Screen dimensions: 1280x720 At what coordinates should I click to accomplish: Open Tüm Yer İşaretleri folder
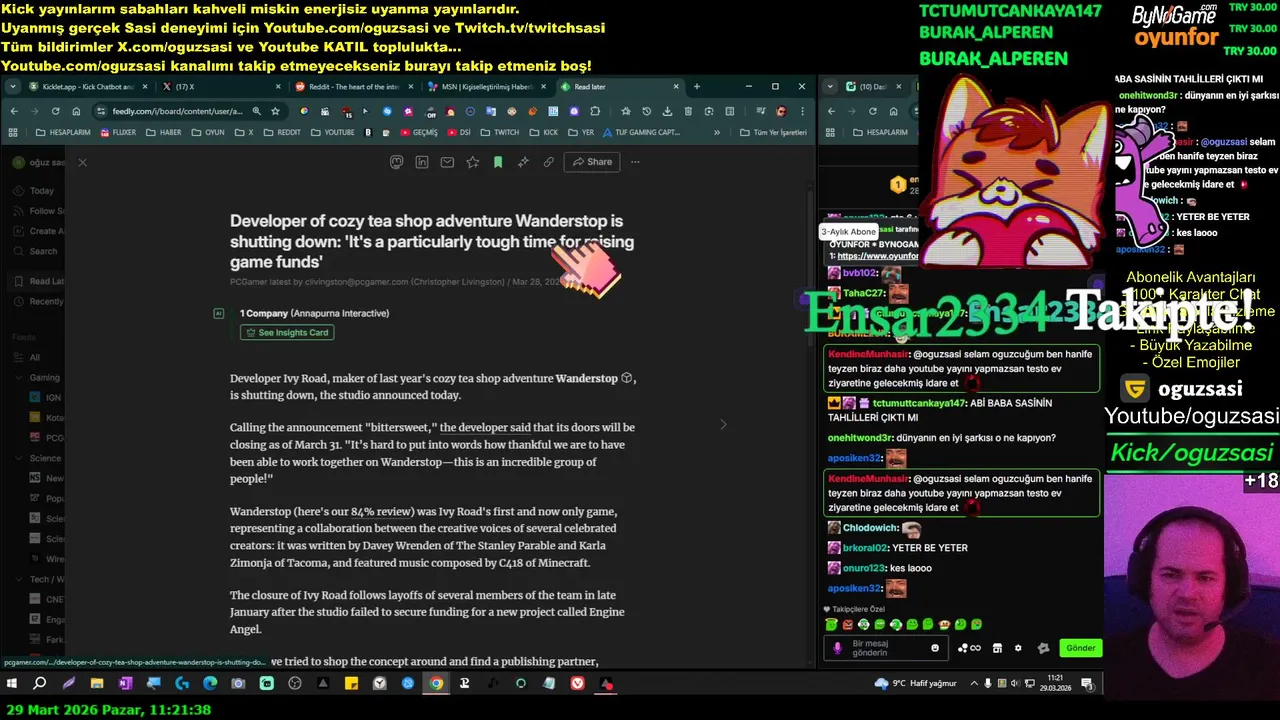click(x=773, y=132)
